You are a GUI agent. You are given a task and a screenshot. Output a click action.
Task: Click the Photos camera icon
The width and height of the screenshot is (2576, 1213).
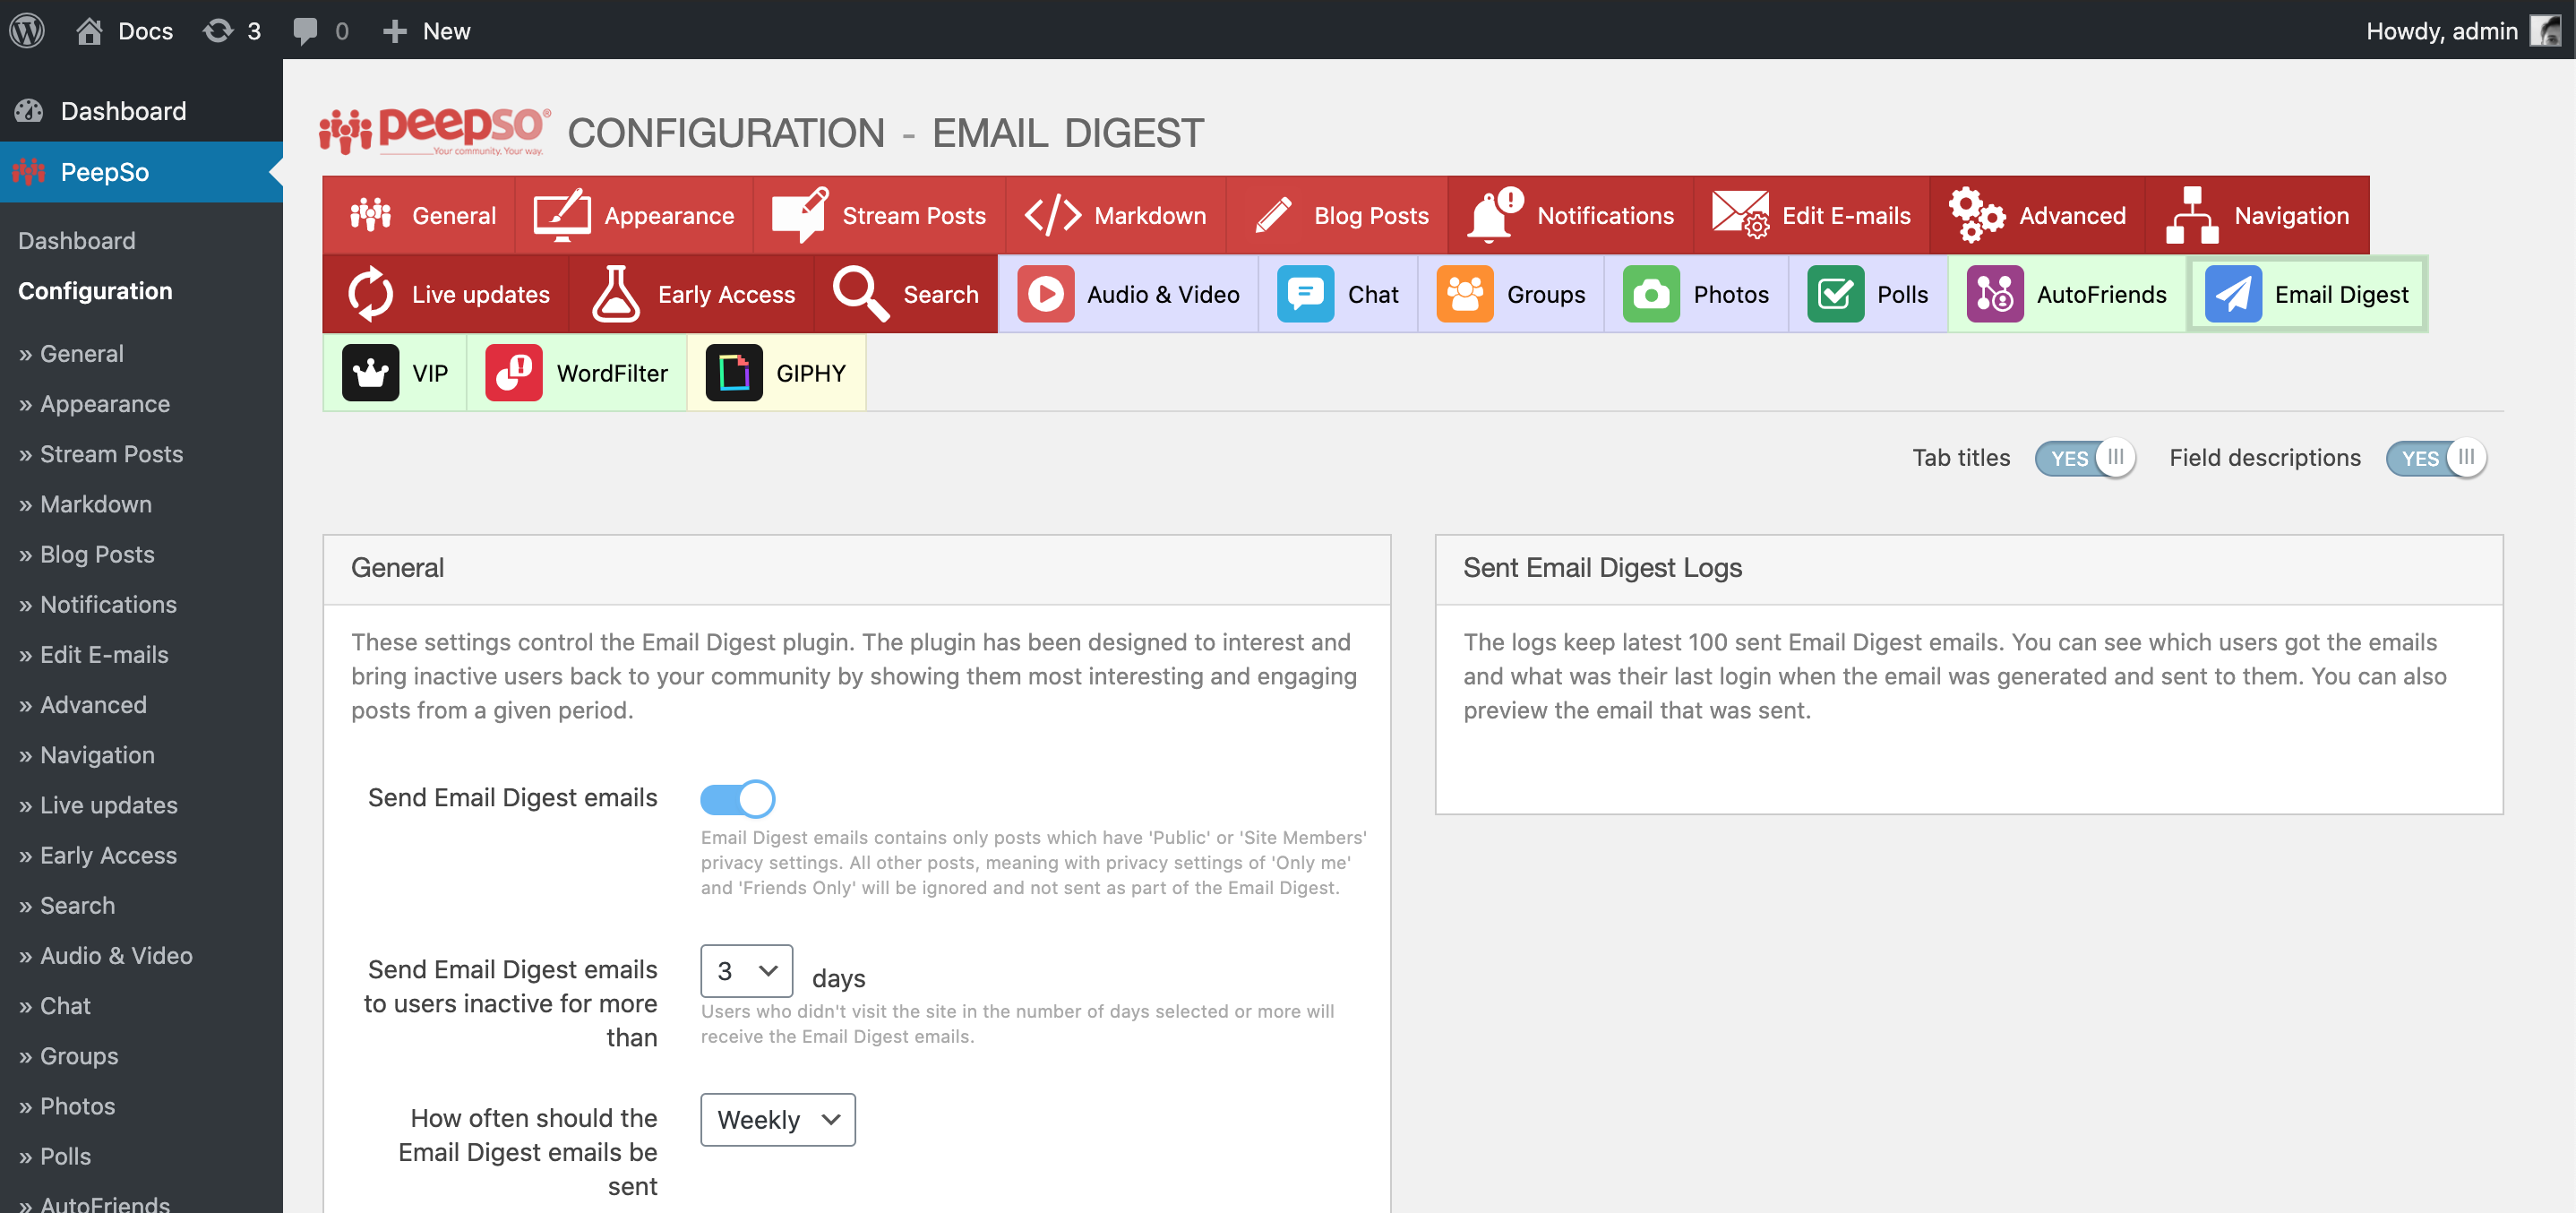1651,294
